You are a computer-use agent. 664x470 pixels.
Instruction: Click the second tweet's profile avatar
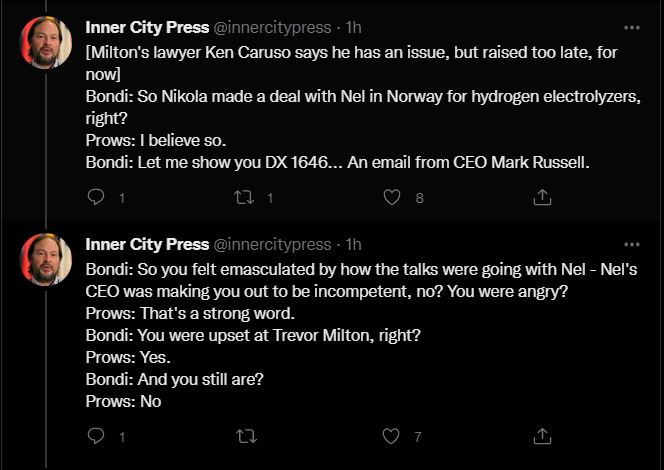tap(47, 259)
